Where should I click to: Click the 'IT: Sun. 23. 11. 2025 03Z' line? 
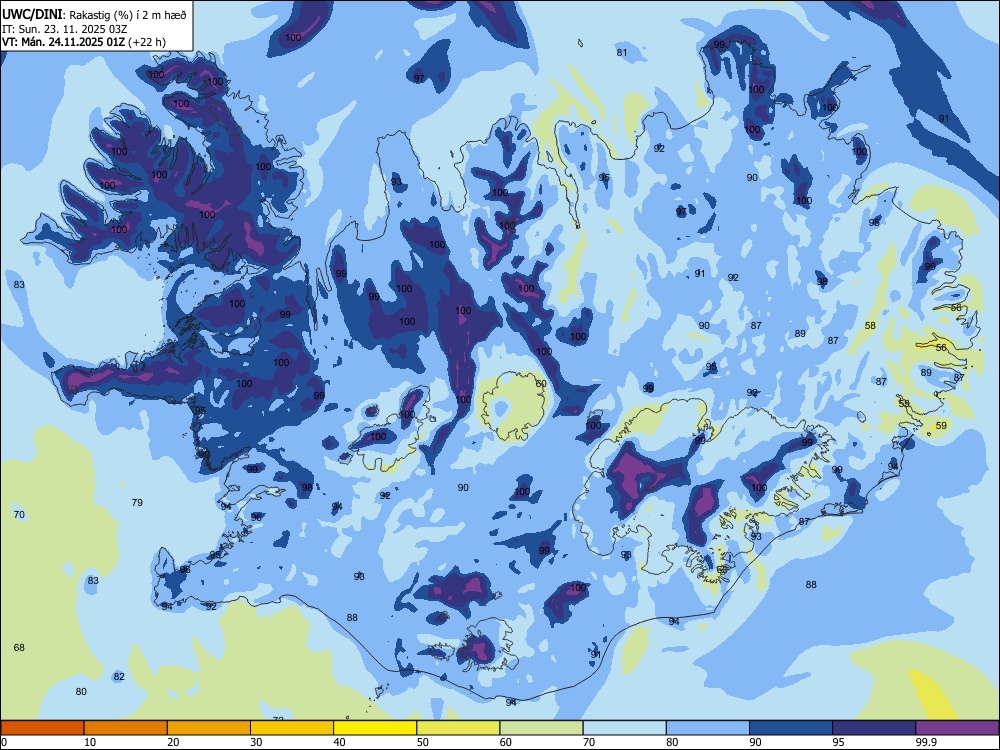coord(64,29)
